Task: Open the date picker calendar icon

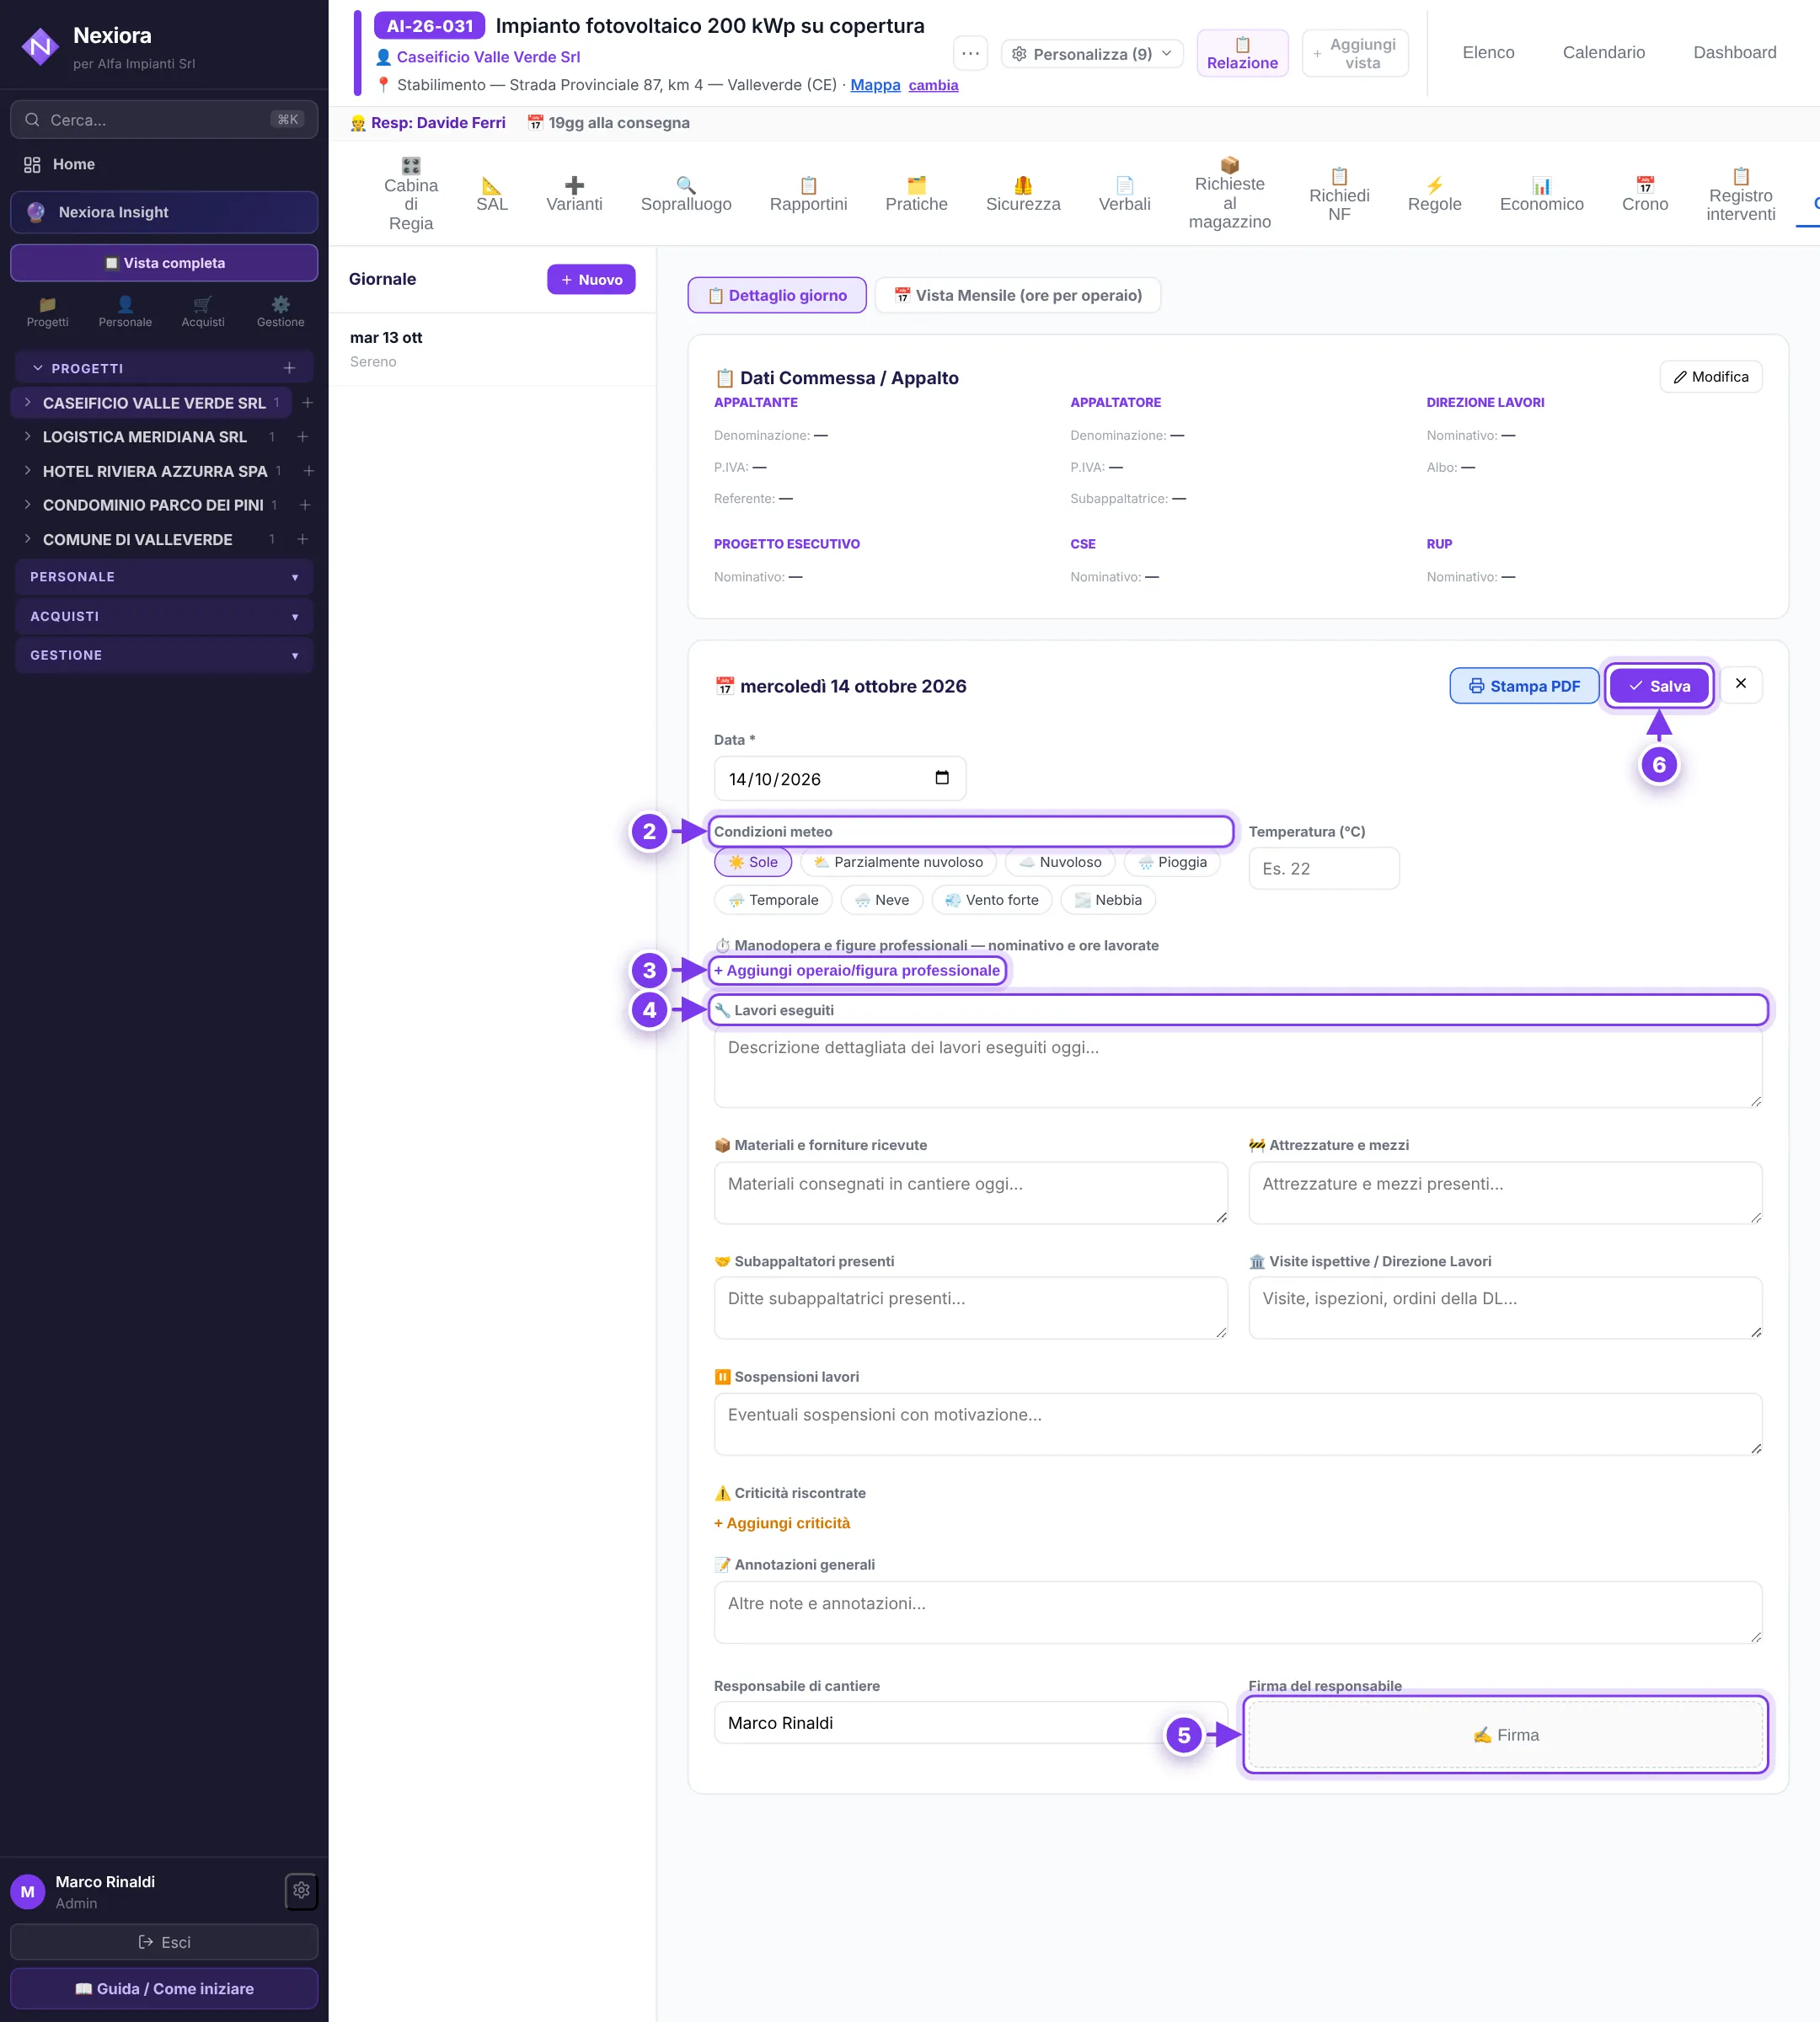Action: coord(941,778)
